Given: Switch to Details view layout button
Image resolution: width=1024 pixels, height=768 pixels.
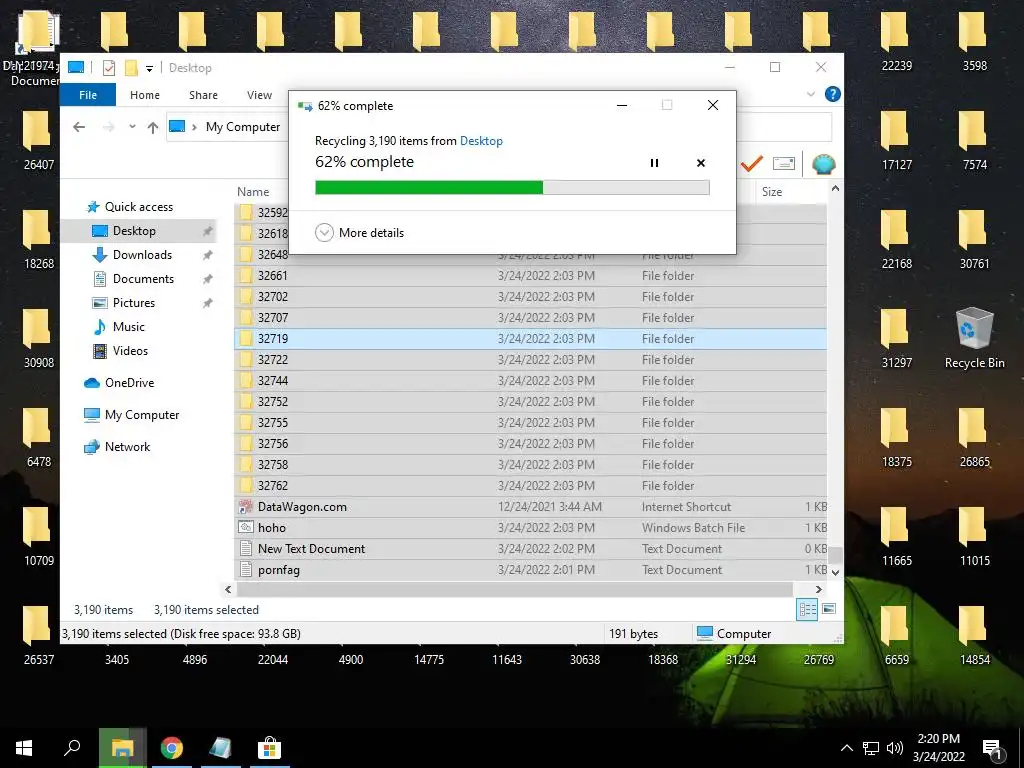Looking at the screenshot, I should point(807,609).
